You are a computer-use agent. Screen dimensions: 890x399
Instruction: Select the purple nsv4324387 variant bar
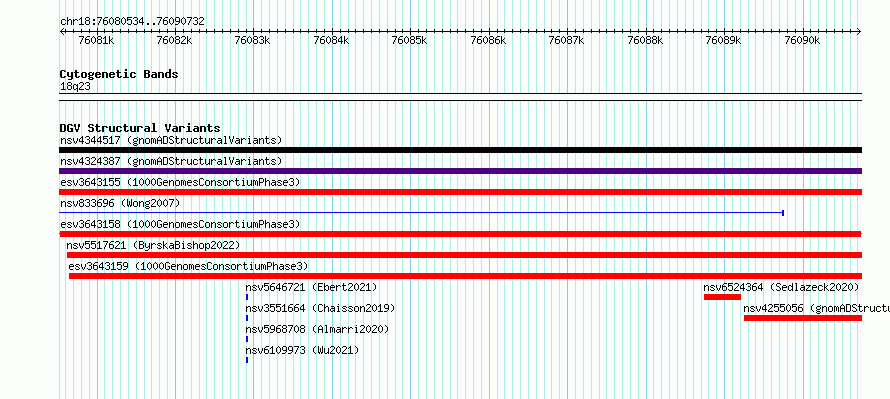pos(460,171)
